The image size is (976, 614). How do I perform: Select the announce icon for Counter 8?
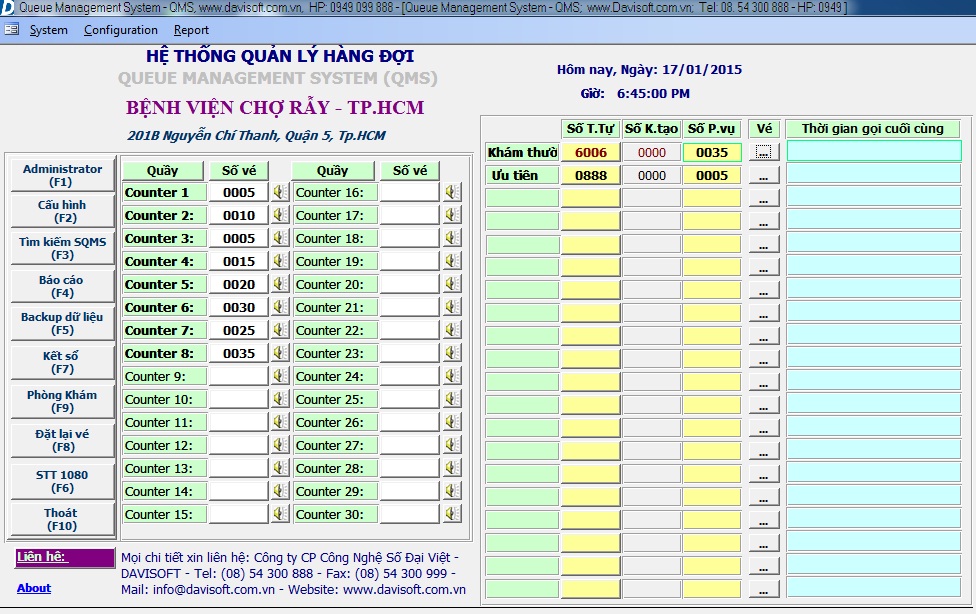pyautogui.click(x=277, y=353)
